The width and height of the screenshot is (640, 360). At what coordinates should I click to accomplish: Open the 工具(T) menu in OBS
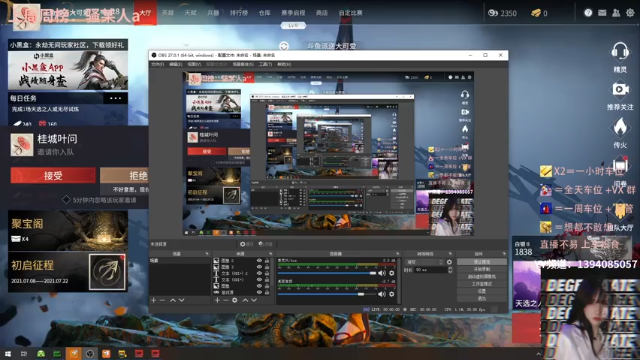pos(265,64)
